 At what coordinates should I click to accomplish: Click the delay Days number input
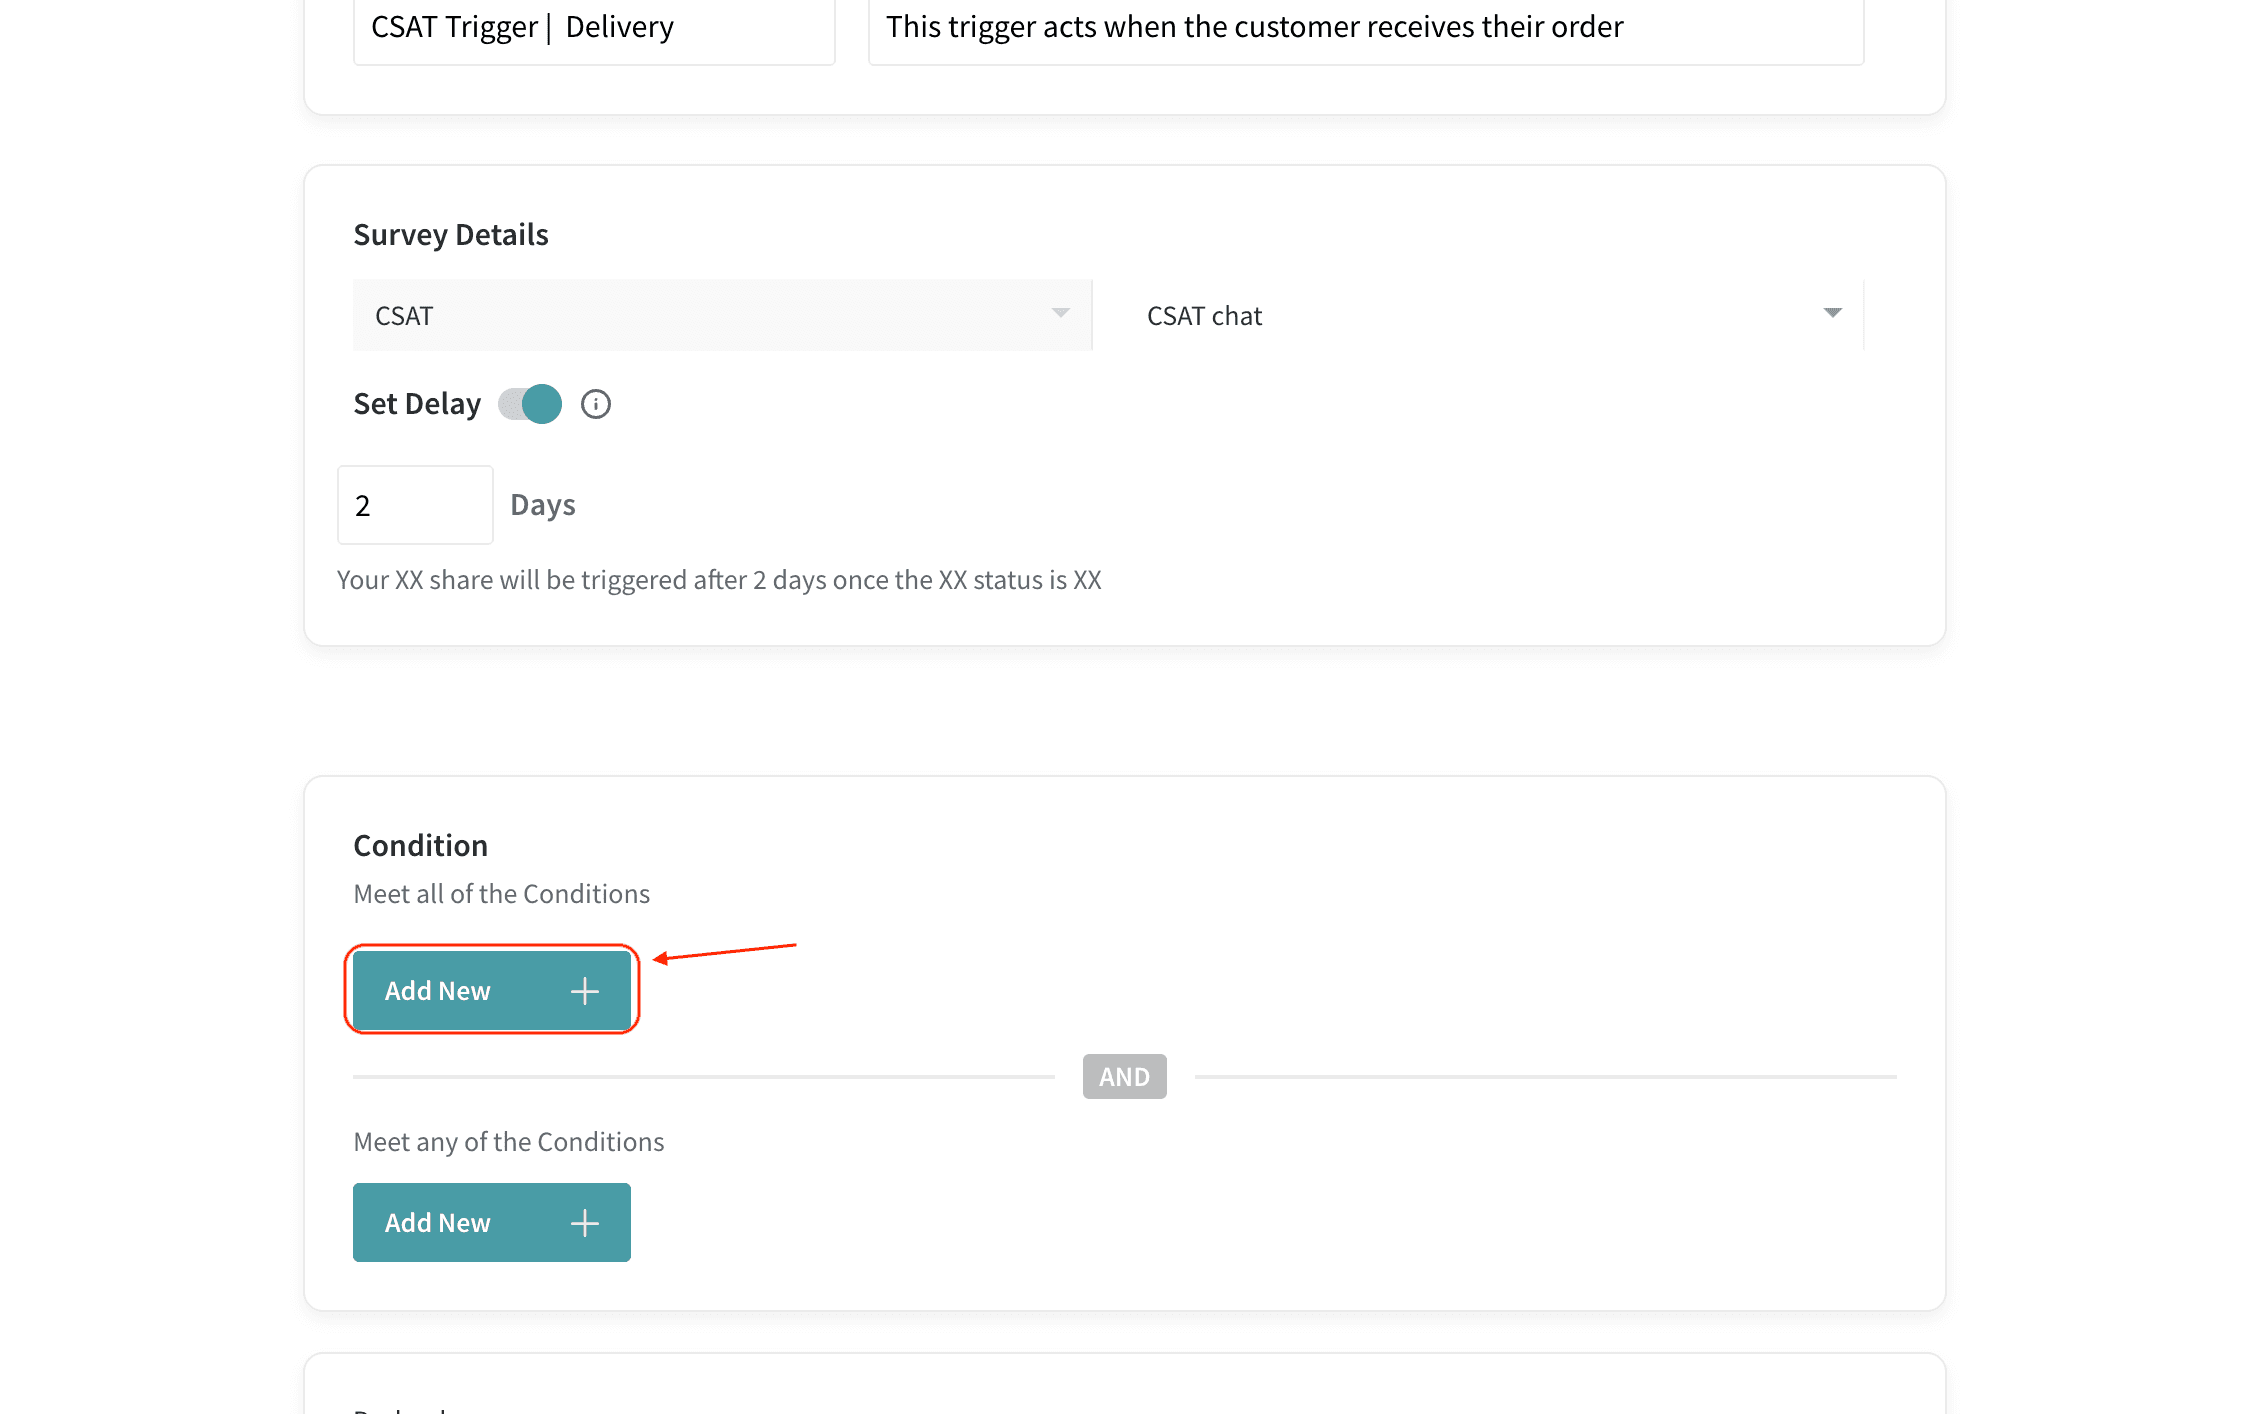[x=415, y=505]
